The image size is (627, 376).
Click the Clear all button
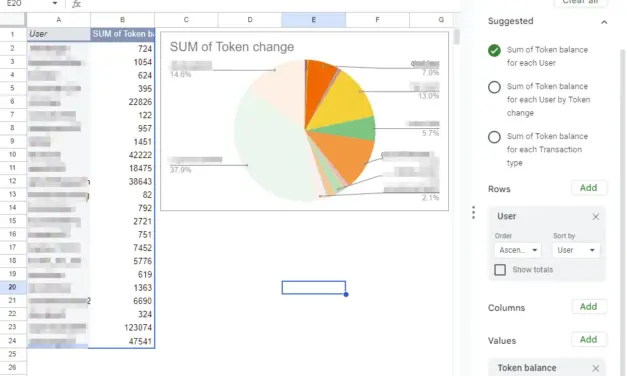[x=580, y=2]
